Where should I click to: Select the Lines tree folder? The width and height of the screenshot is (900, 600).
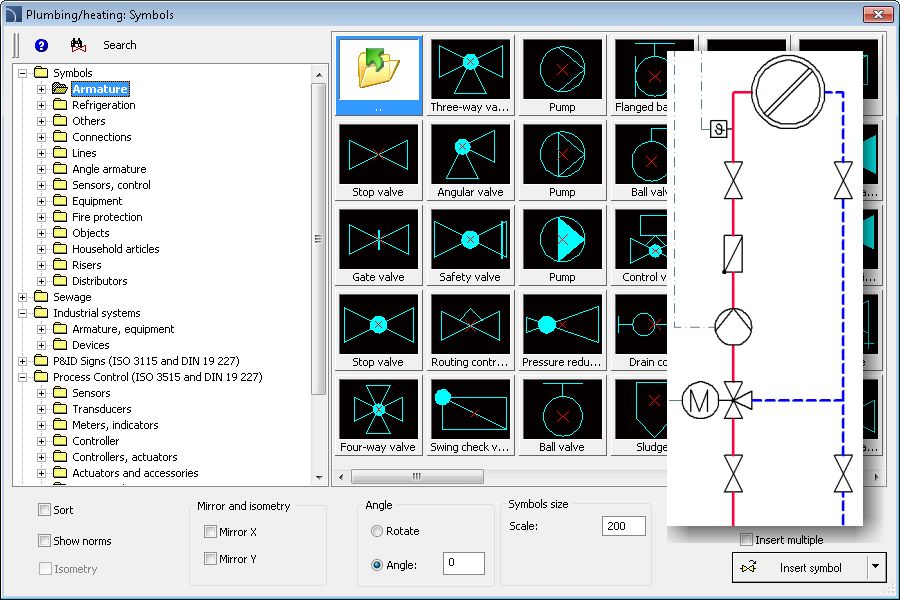tap(84, 153)
